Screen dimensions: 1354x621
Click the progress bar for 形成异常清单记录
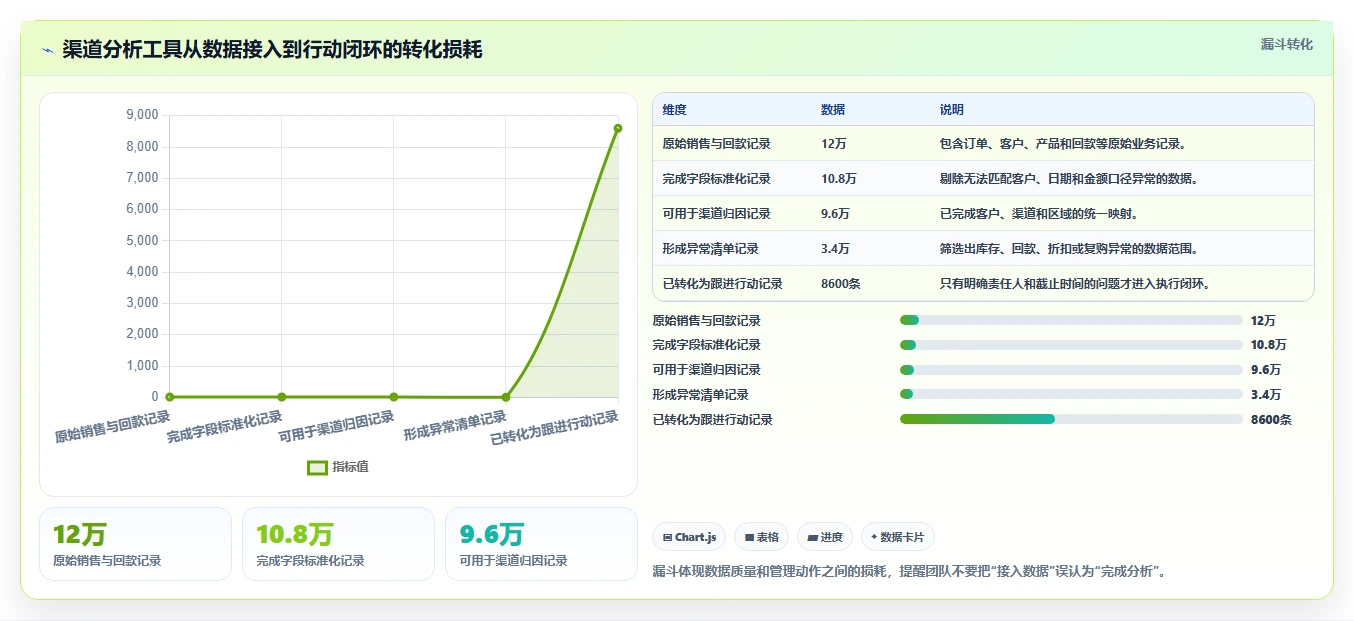[x=1071, y=395]
